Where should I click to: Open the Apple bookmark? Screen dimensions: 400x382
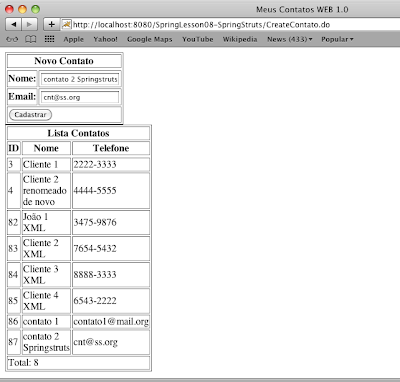click(73, 39)
